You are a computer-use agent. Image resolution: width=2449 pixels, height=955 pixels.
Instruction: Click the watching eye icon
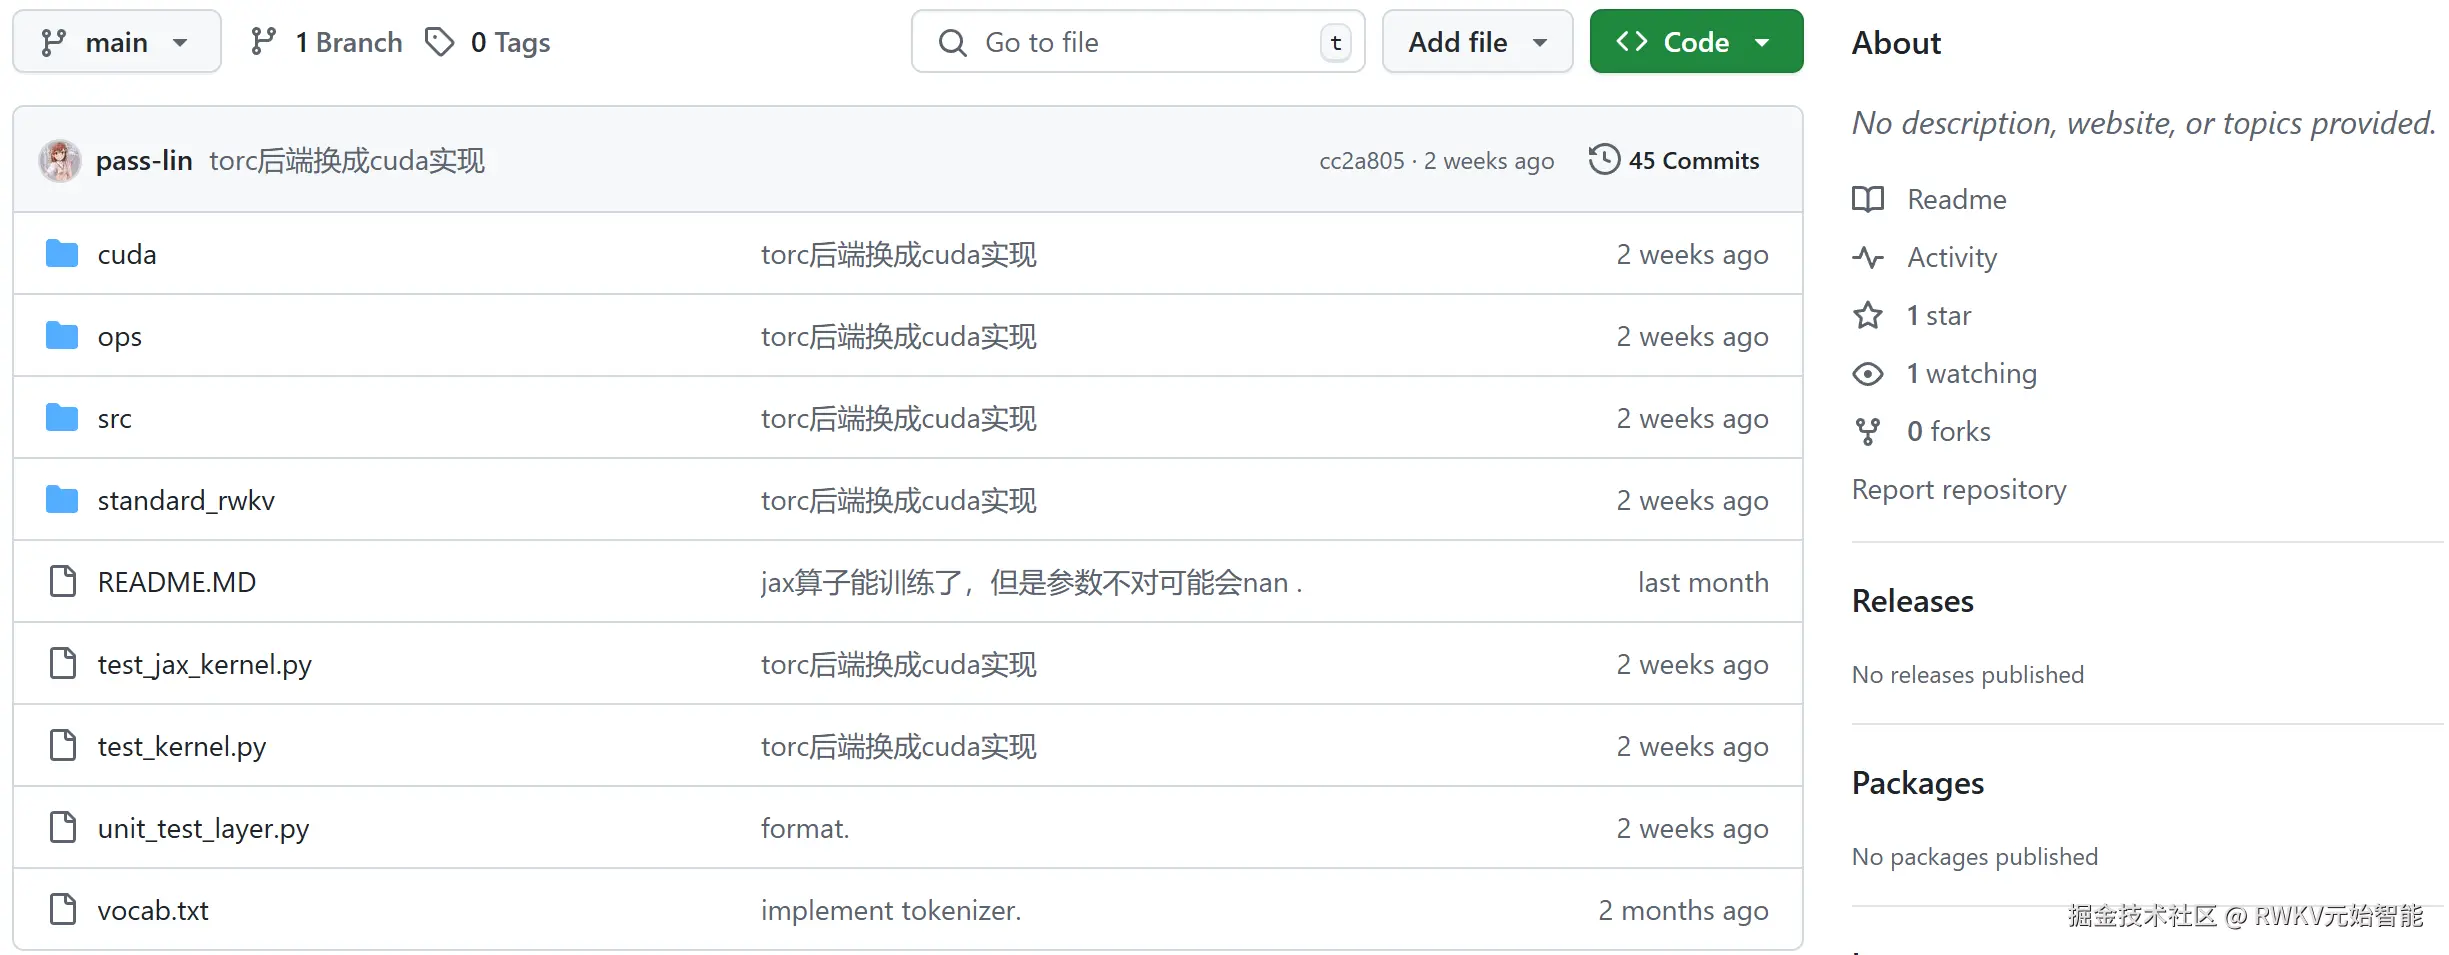pyautogui.click(x=1867, y=374)
